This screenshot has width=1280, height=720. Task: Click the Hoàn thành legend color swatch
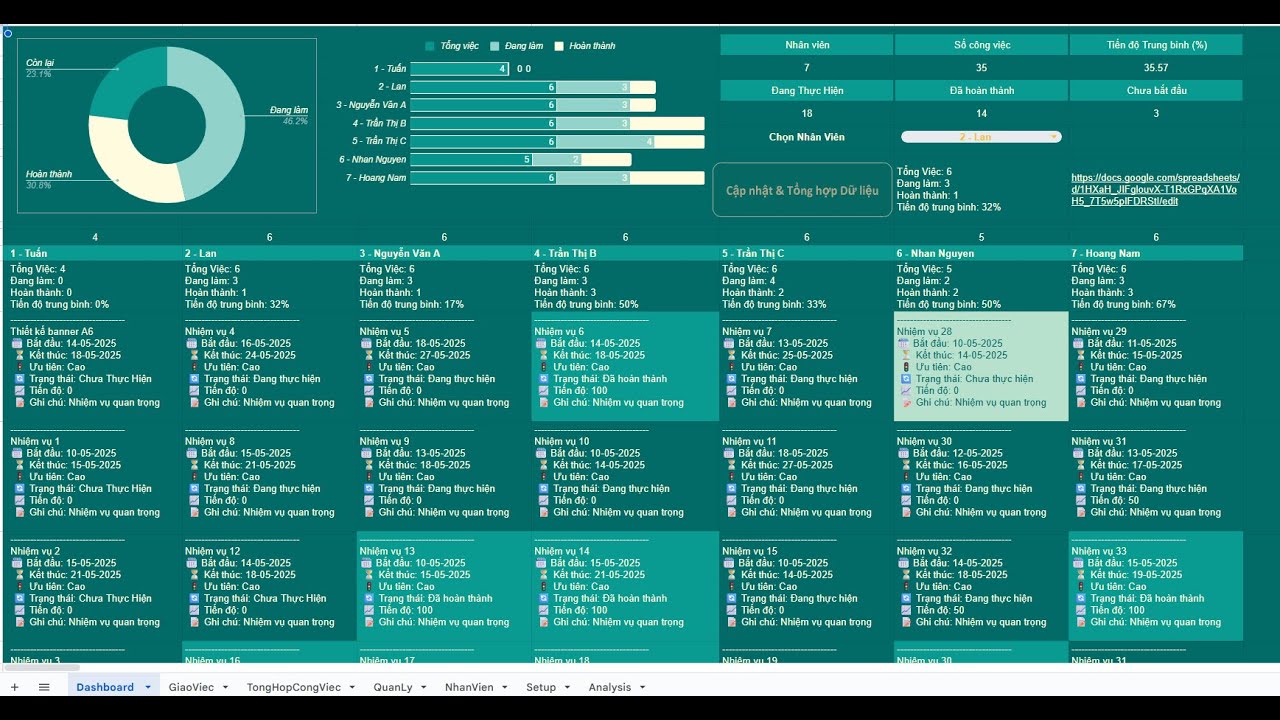pyautogui.click(x=560, y=46)
